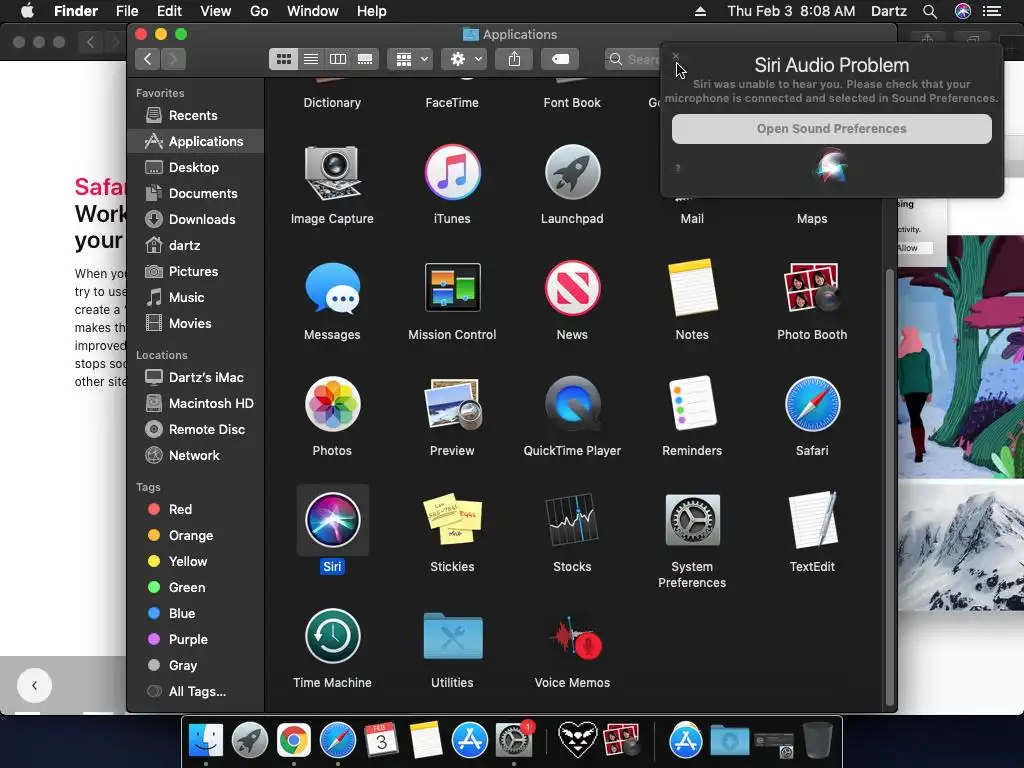Select Network in Locations
1024x768 pixels.
[195, 455]
